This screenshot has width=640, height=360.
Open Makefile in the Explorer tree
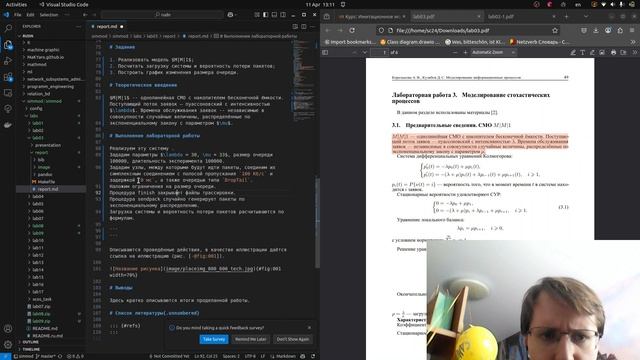(x=46, y=182)
